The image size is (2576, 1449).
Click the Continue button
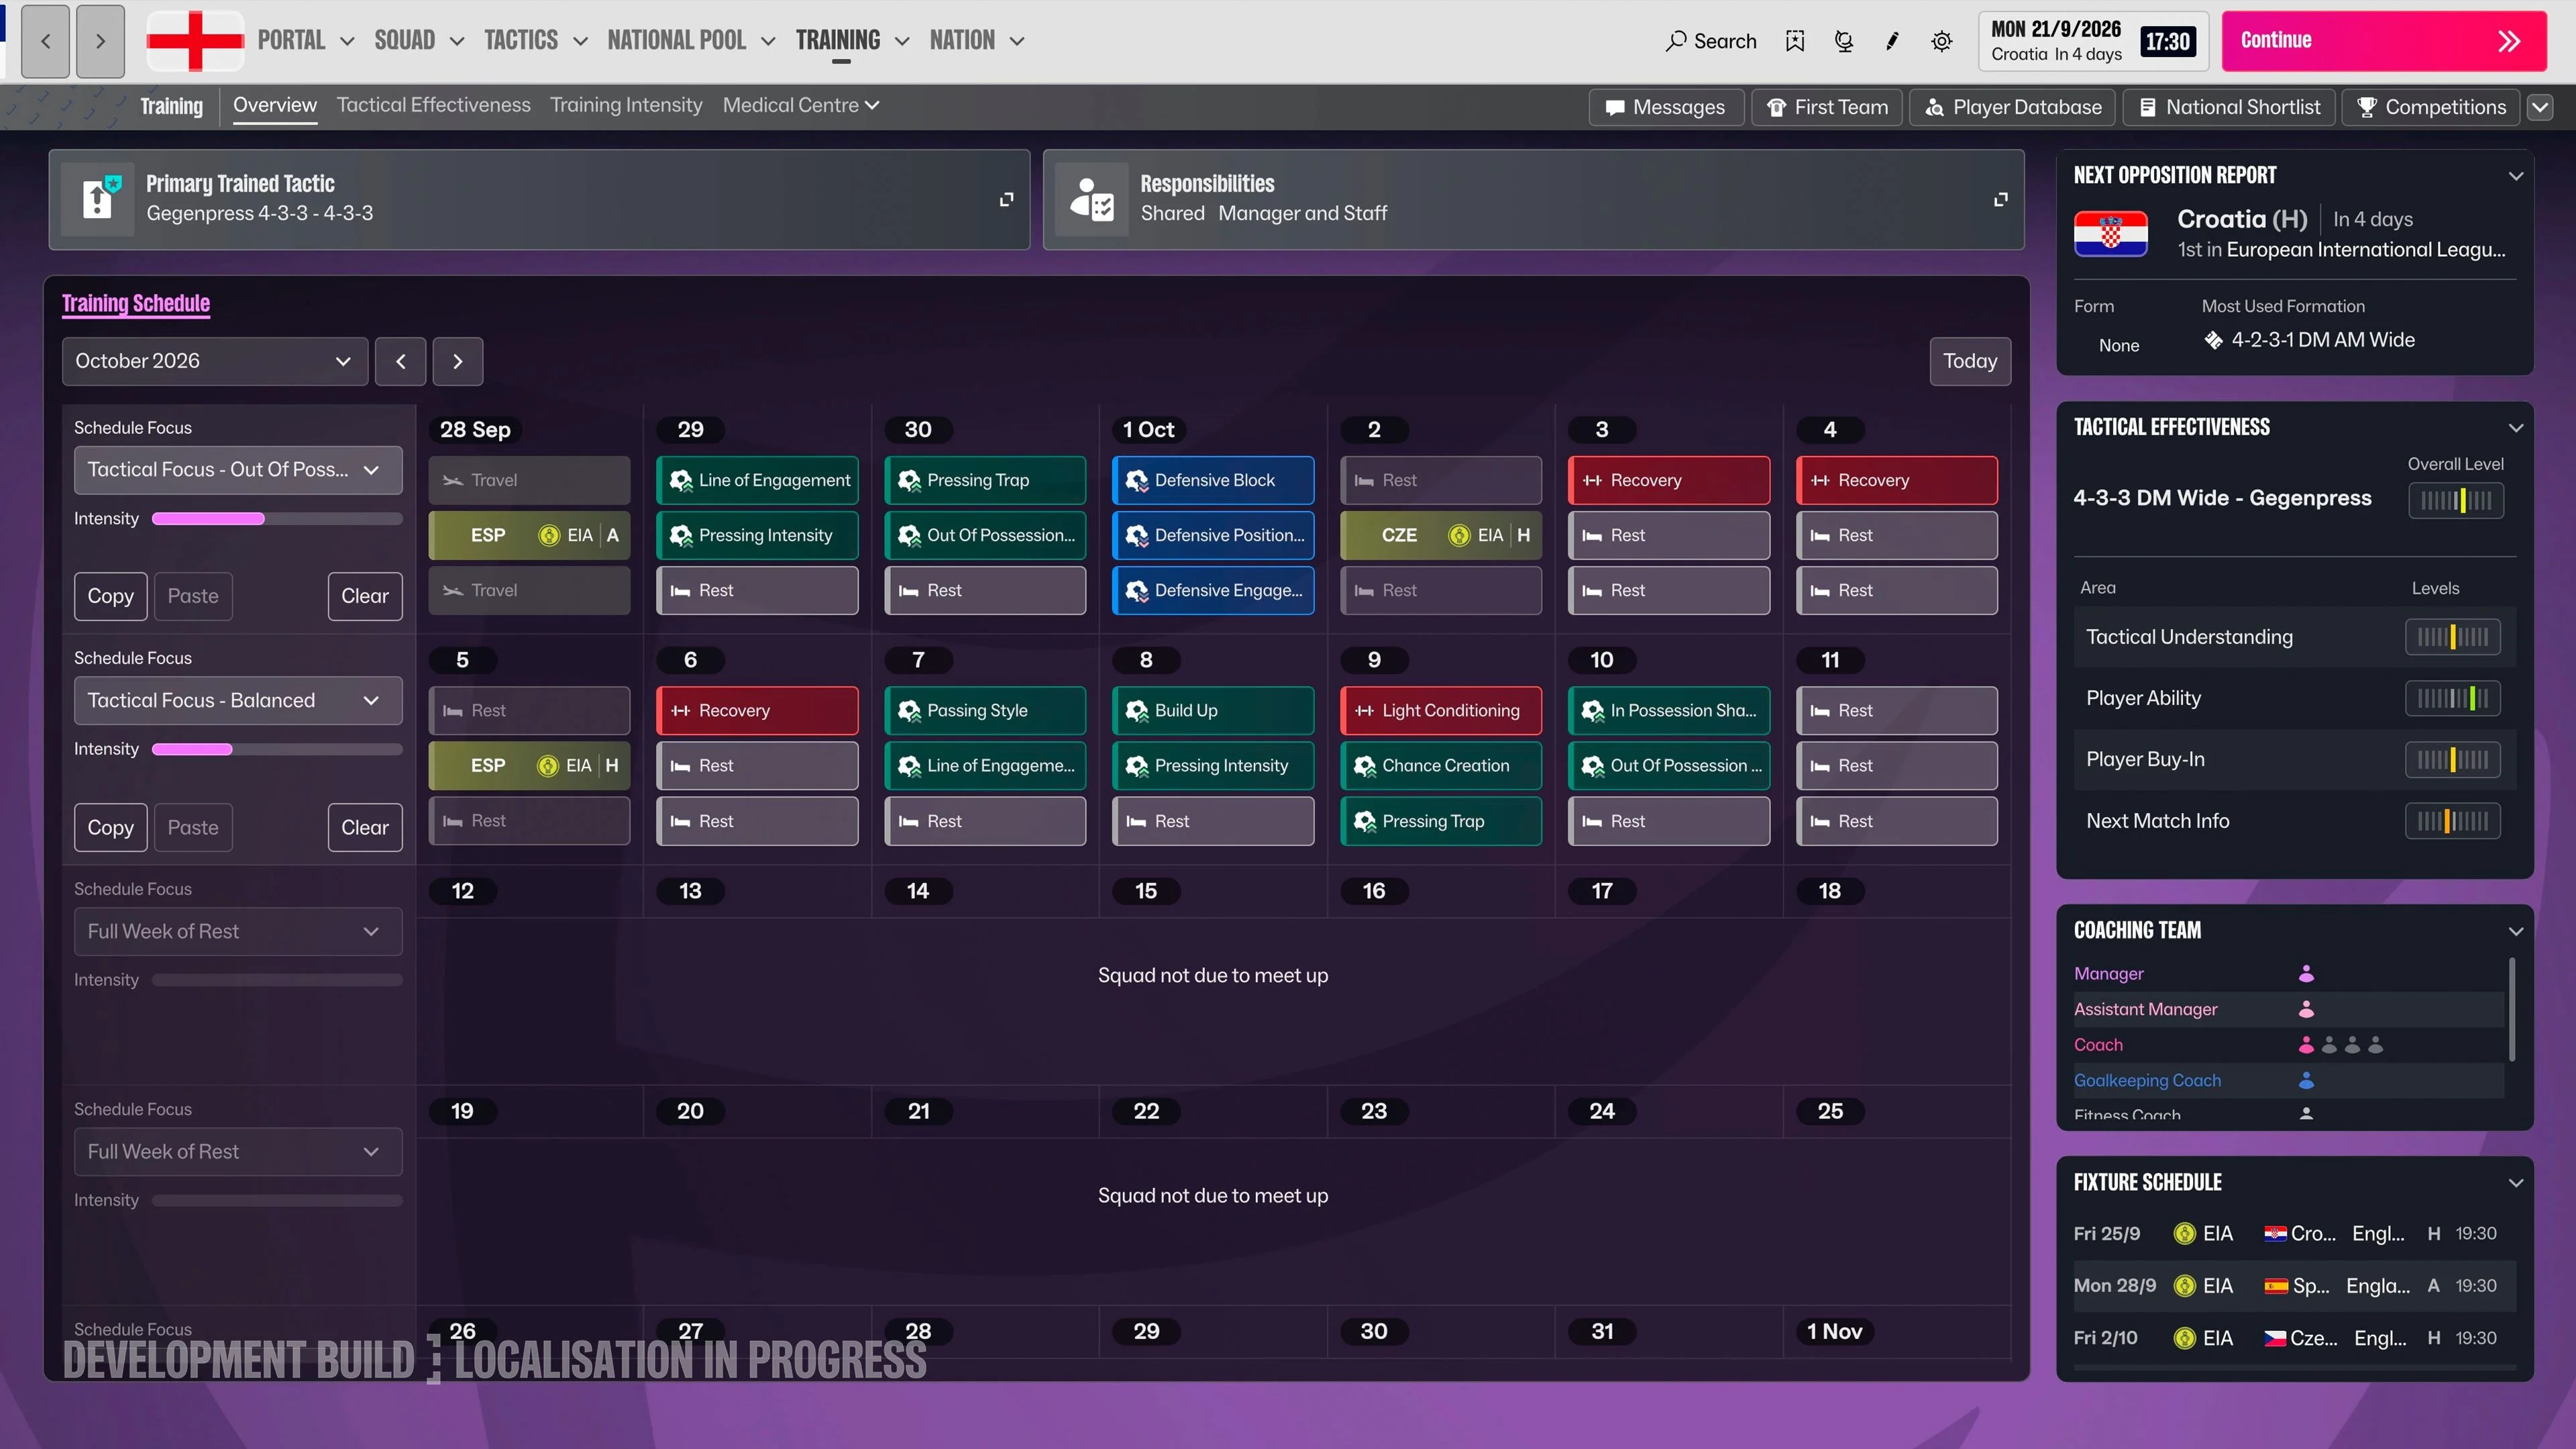coord(2384,41)
